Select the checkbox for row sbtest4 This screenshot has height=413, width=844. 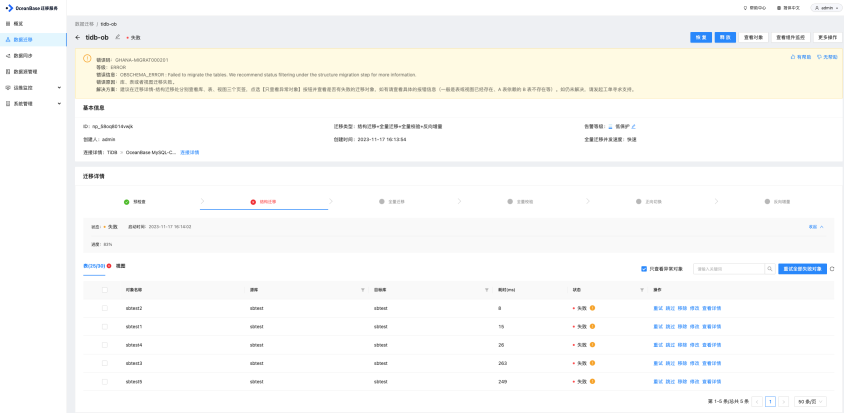(x=104, y=345)
